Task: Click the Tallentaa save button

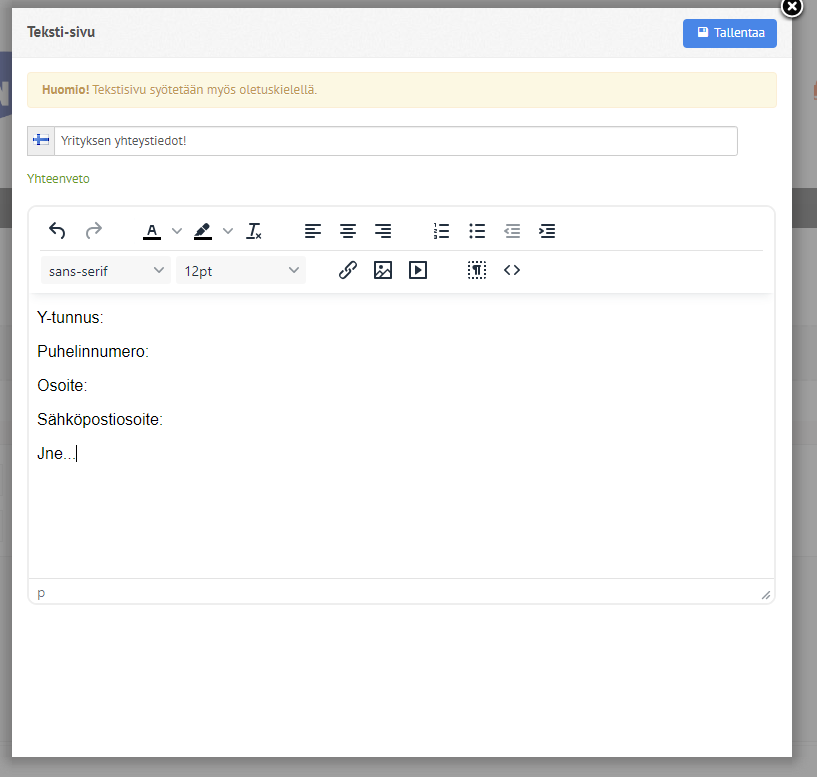Action: click(729, 33)
